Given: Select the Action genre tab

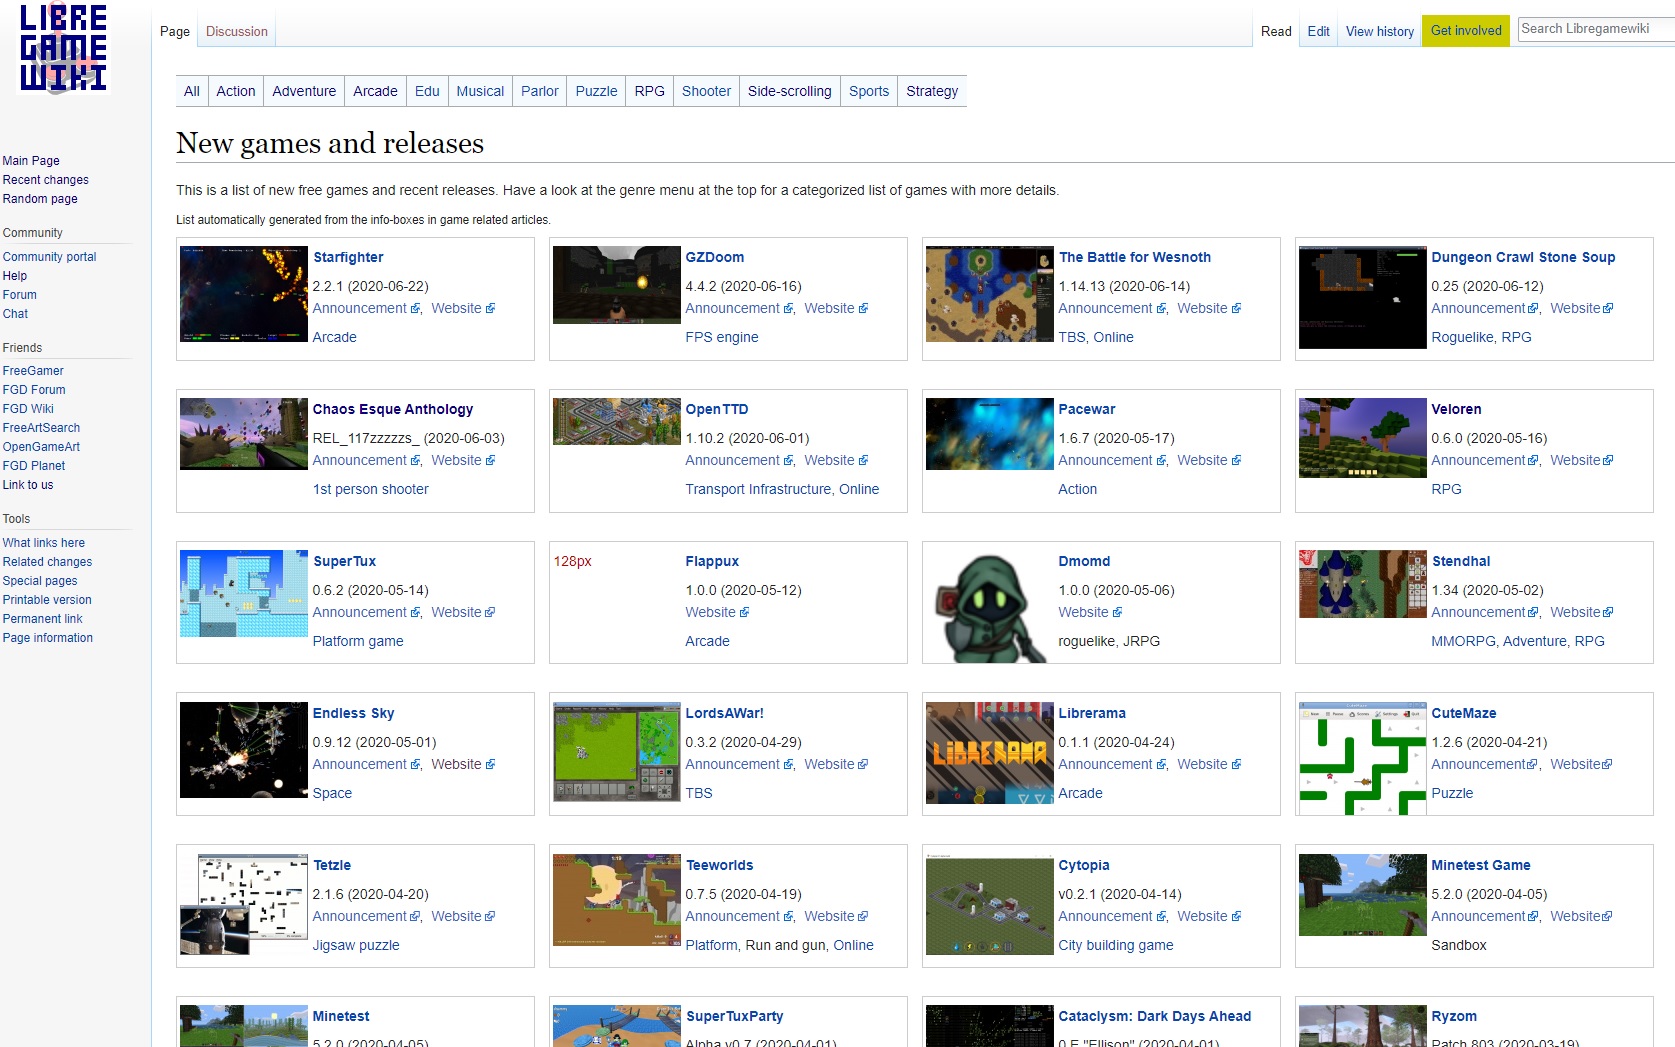Looking at the screenshot, I should coord(236,91).
